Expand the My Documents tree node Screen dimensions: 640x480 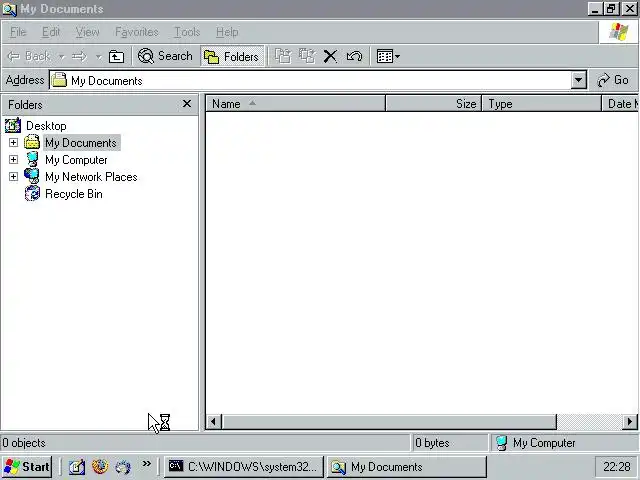tap(13, 142)
